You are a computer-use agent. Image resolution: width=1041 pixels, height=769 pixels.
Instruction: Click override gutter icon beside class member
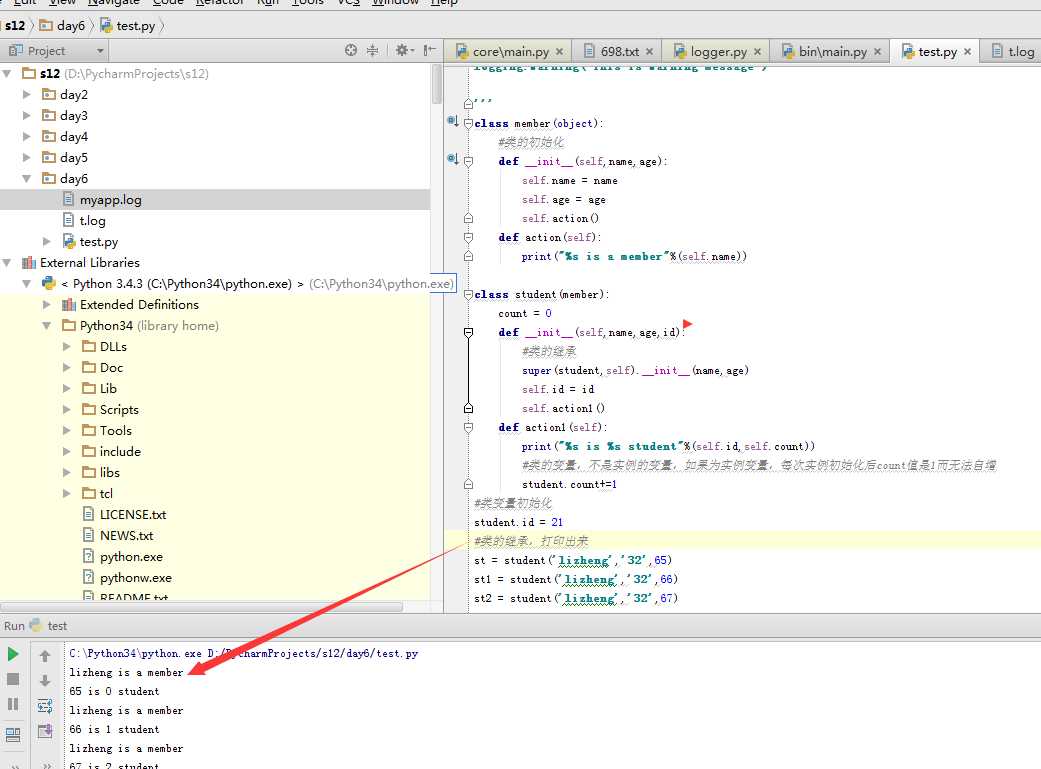(453, 122)
